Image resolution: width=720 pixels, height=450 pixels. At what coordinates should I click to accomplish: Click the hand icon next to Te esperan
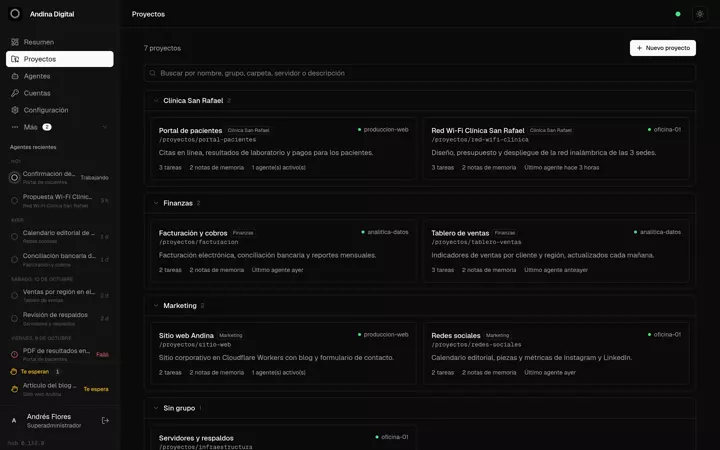14,371
